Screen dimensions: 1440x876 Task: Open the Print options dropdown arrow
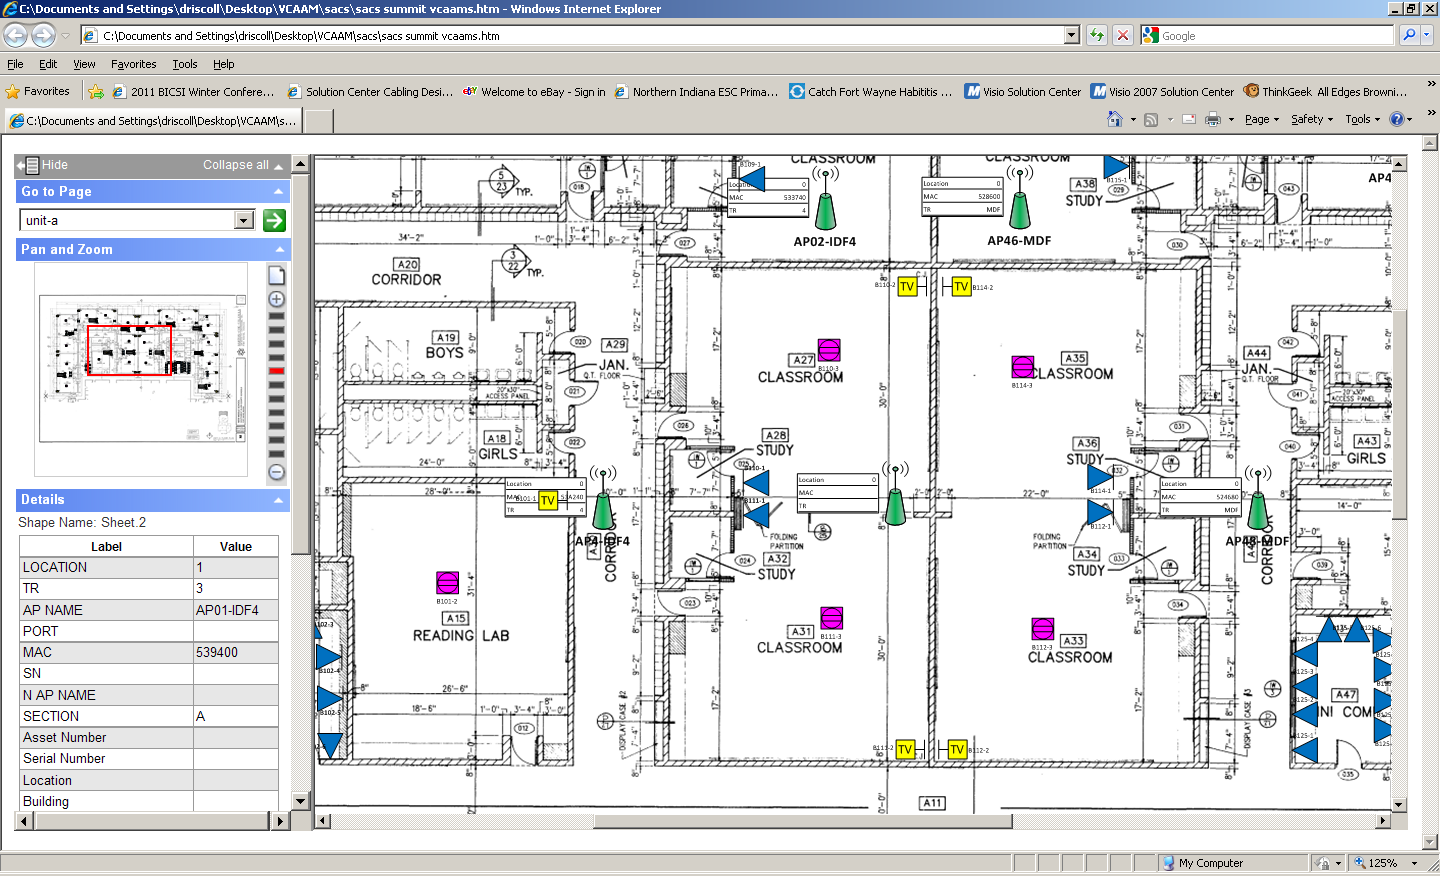pyautogui.click(x=1231, y=119)
